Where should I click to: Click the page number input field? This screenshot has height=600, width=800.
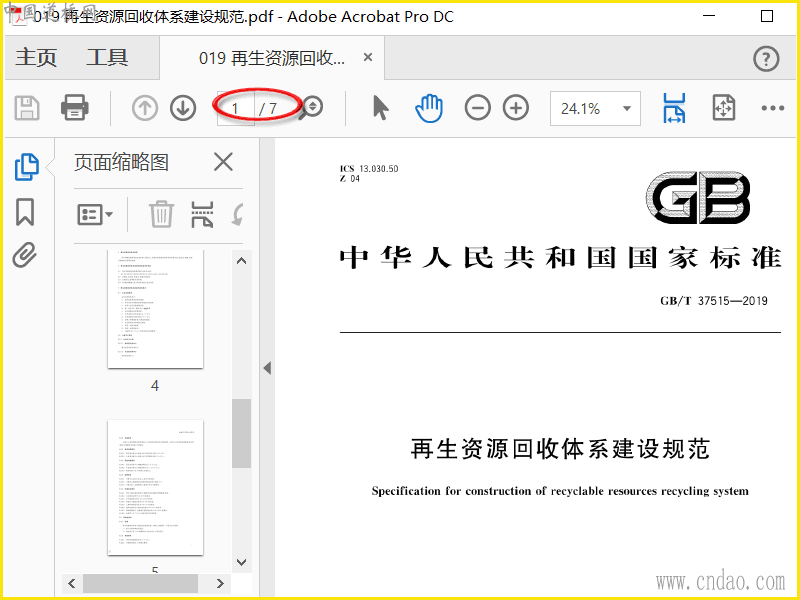click(x=235, y=108)
